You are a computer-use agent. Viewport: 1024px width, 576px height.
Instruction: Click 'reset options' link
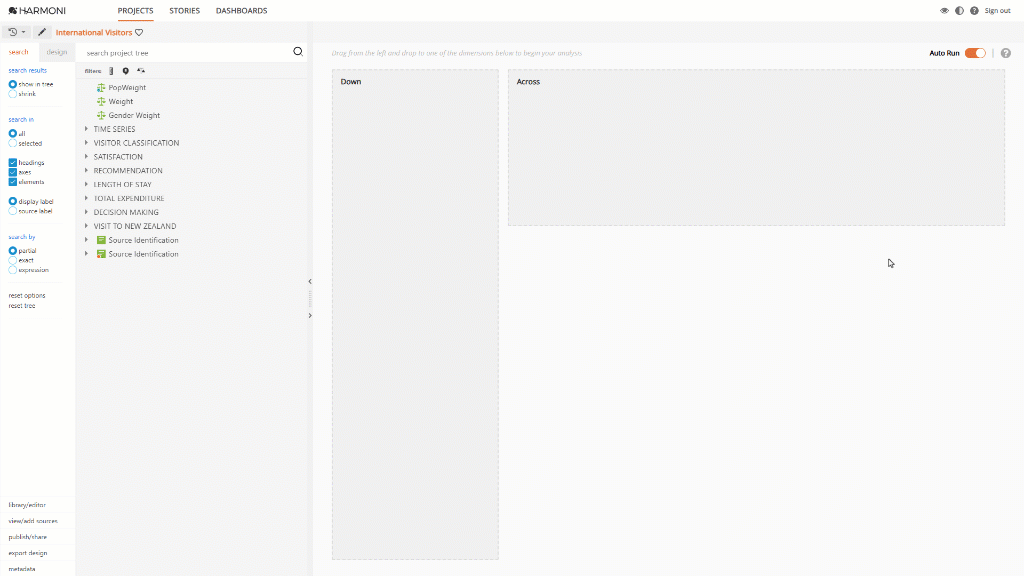[x=27, y=296]
